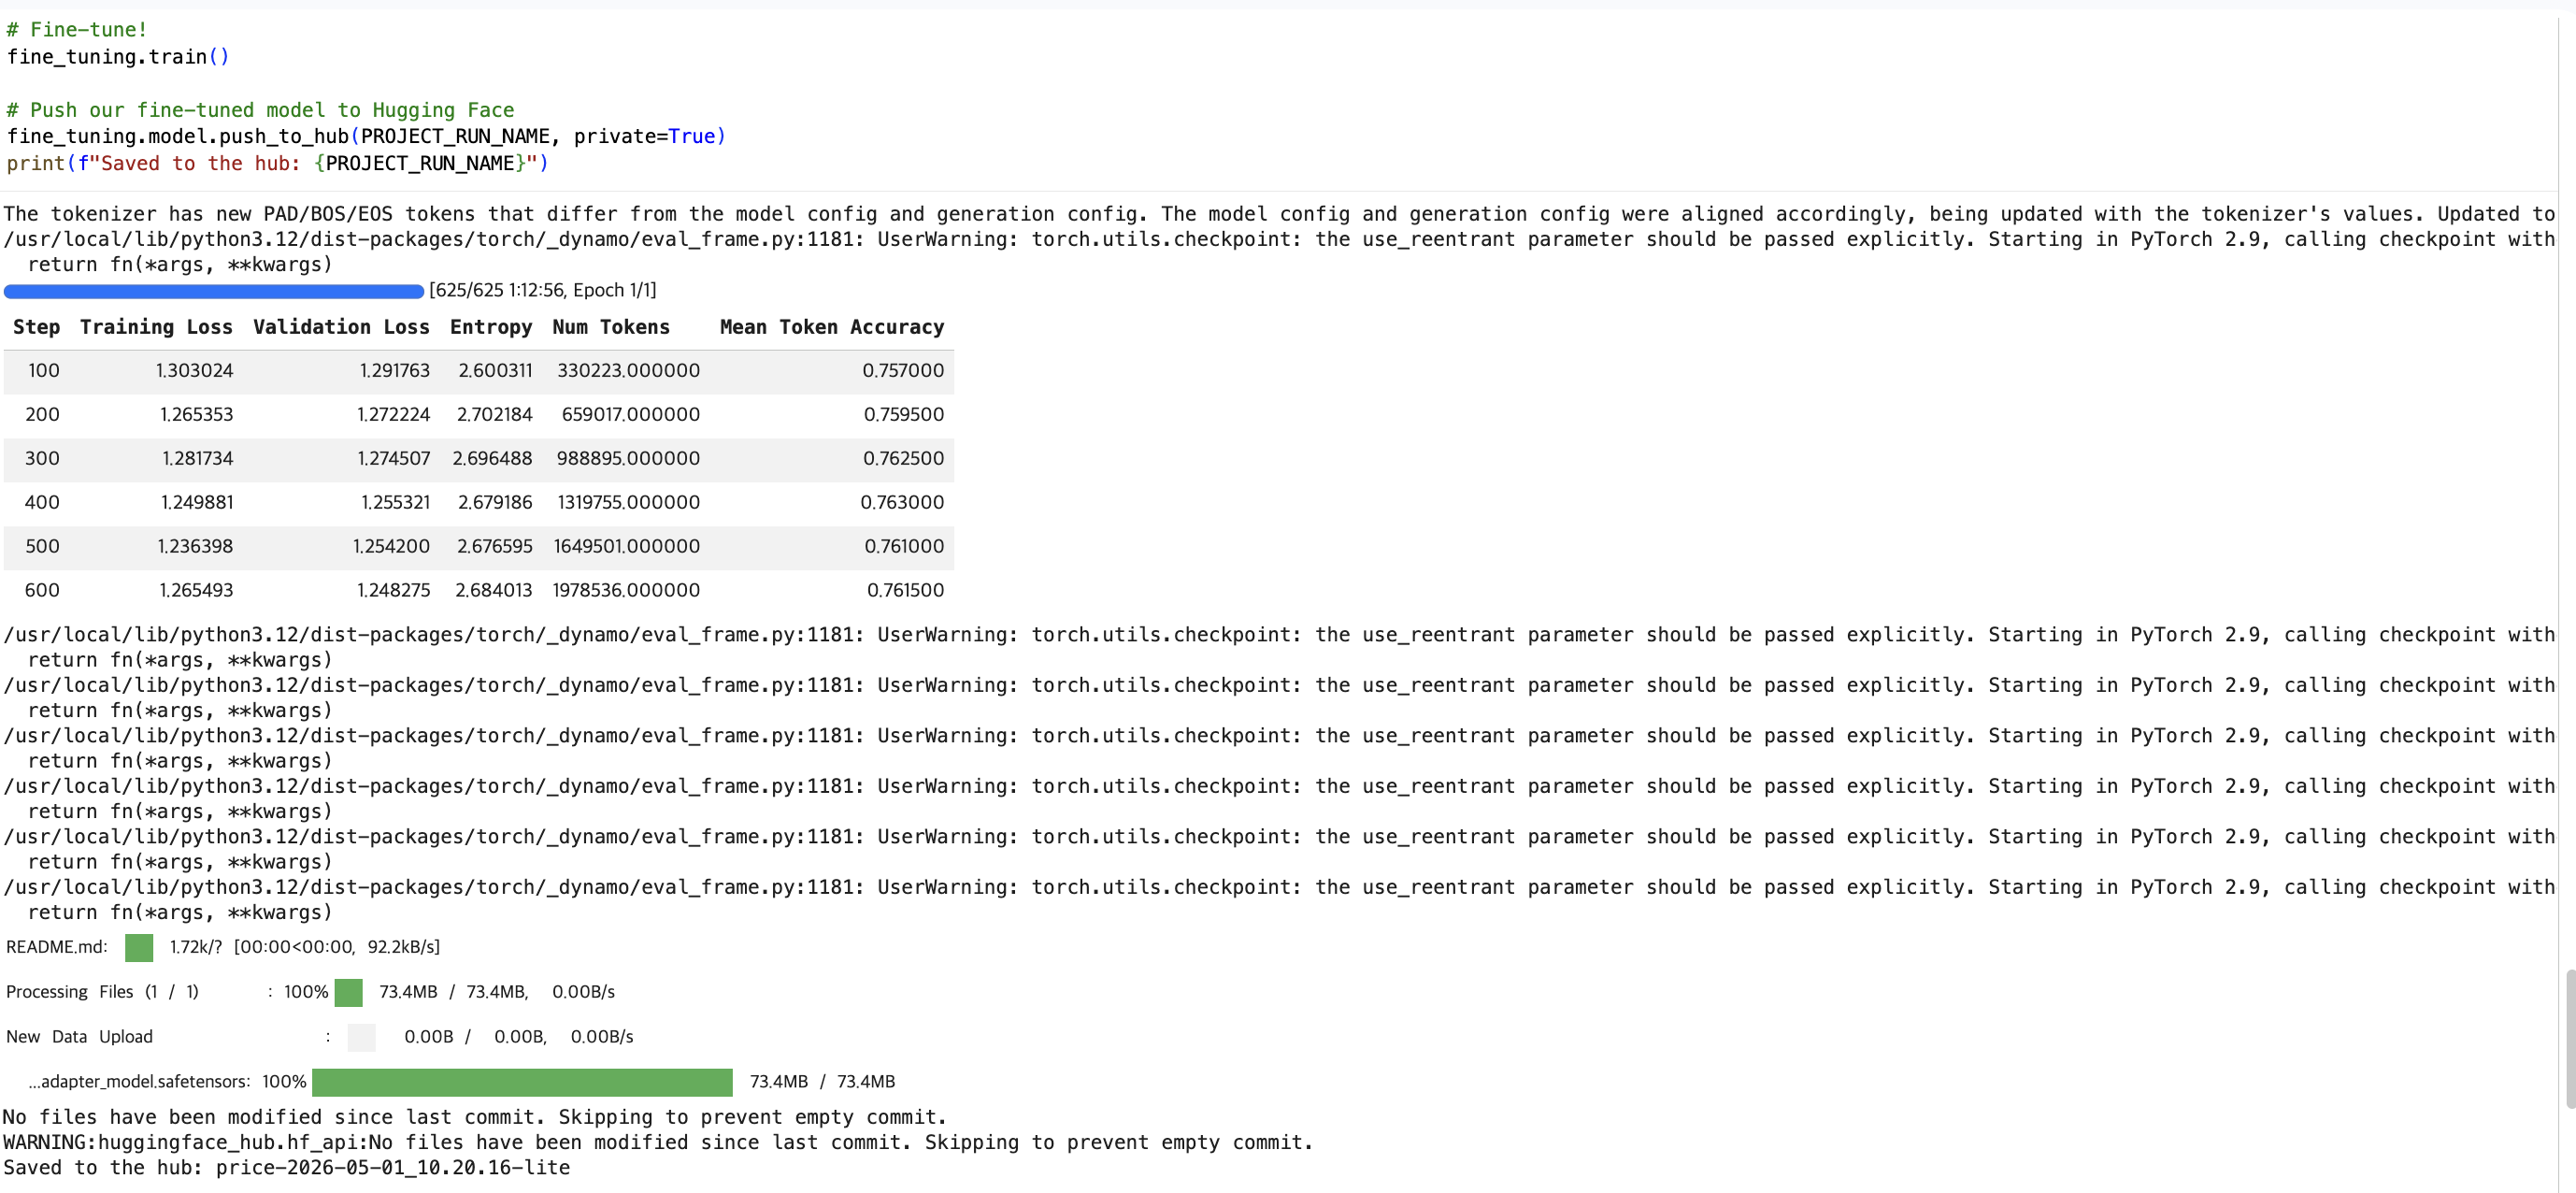This screenshot has height=1193, width=2576.
Task: Click validation loss value 1.255321
Action: [395, 502]
